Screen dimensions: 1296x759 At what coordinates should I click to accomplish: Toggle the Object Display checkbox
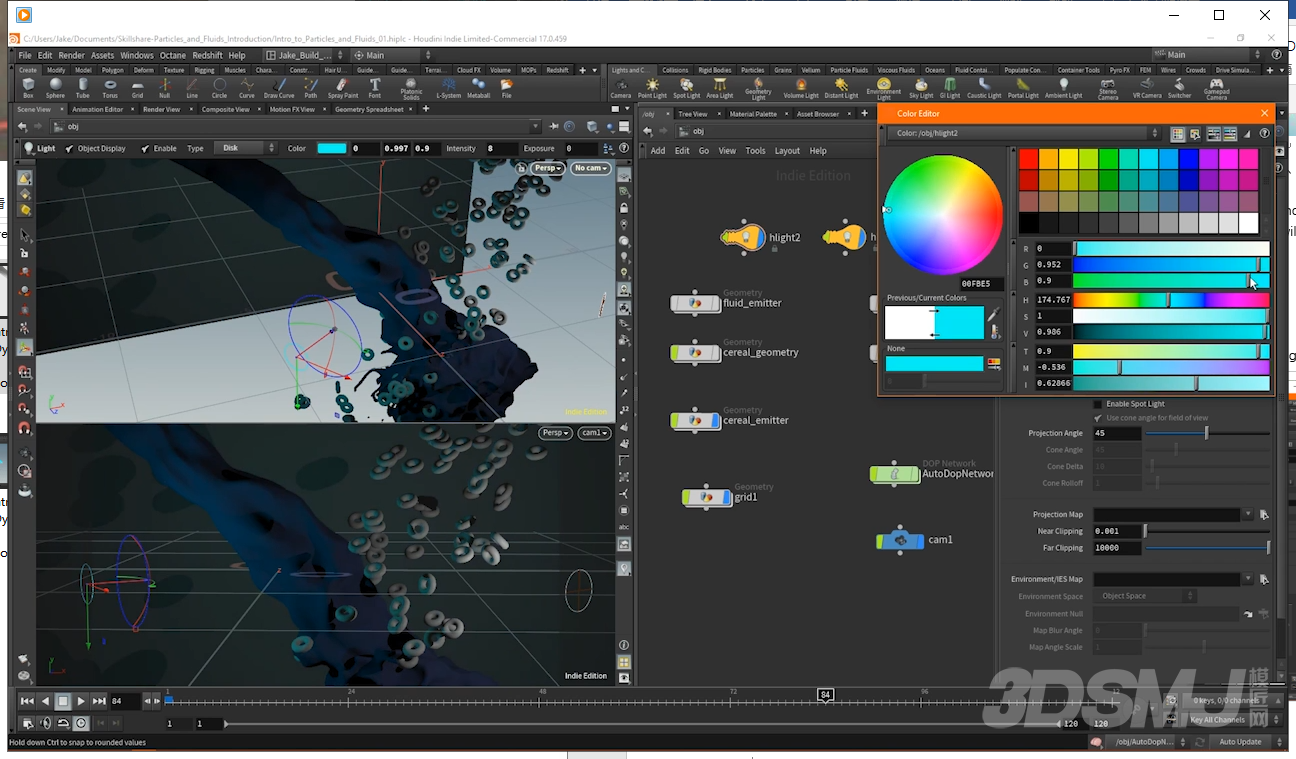[69, 148]
